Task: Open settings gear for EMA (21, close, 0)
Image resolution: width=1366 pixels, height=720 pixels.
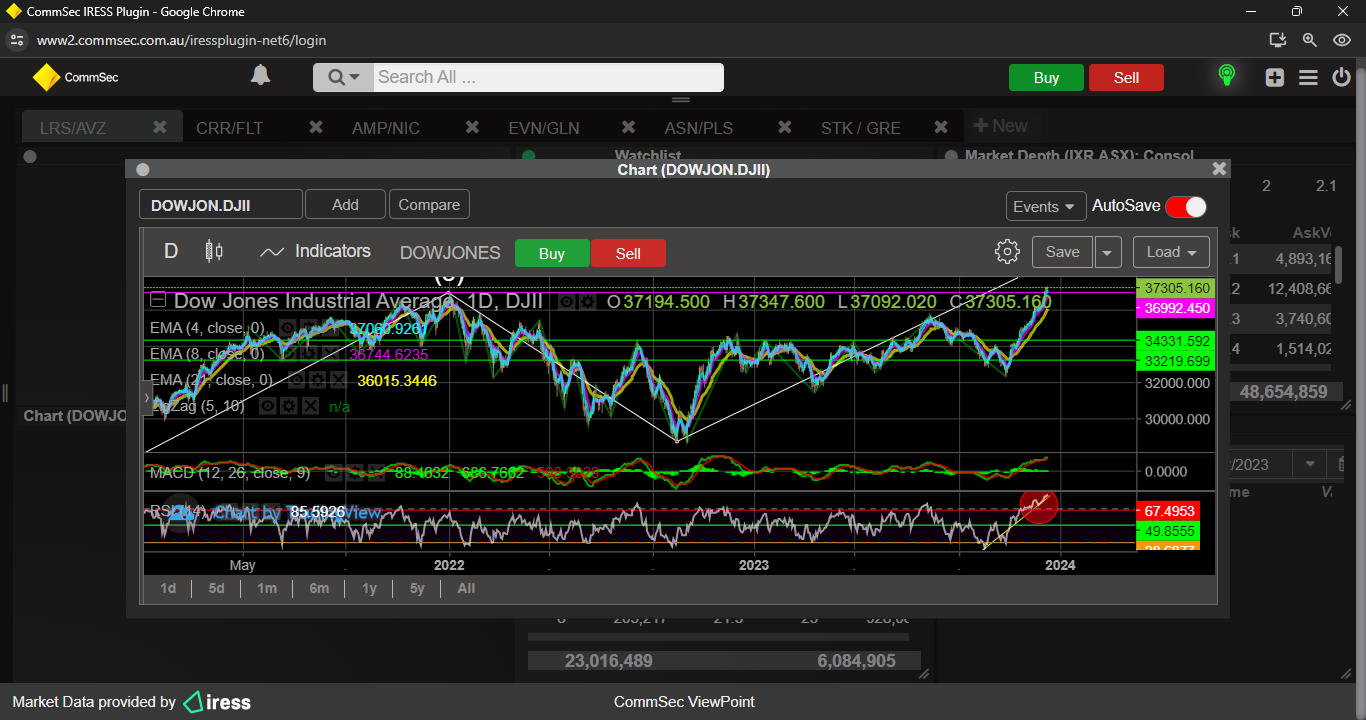Action: pyautogui.click(x=317, y=380)
